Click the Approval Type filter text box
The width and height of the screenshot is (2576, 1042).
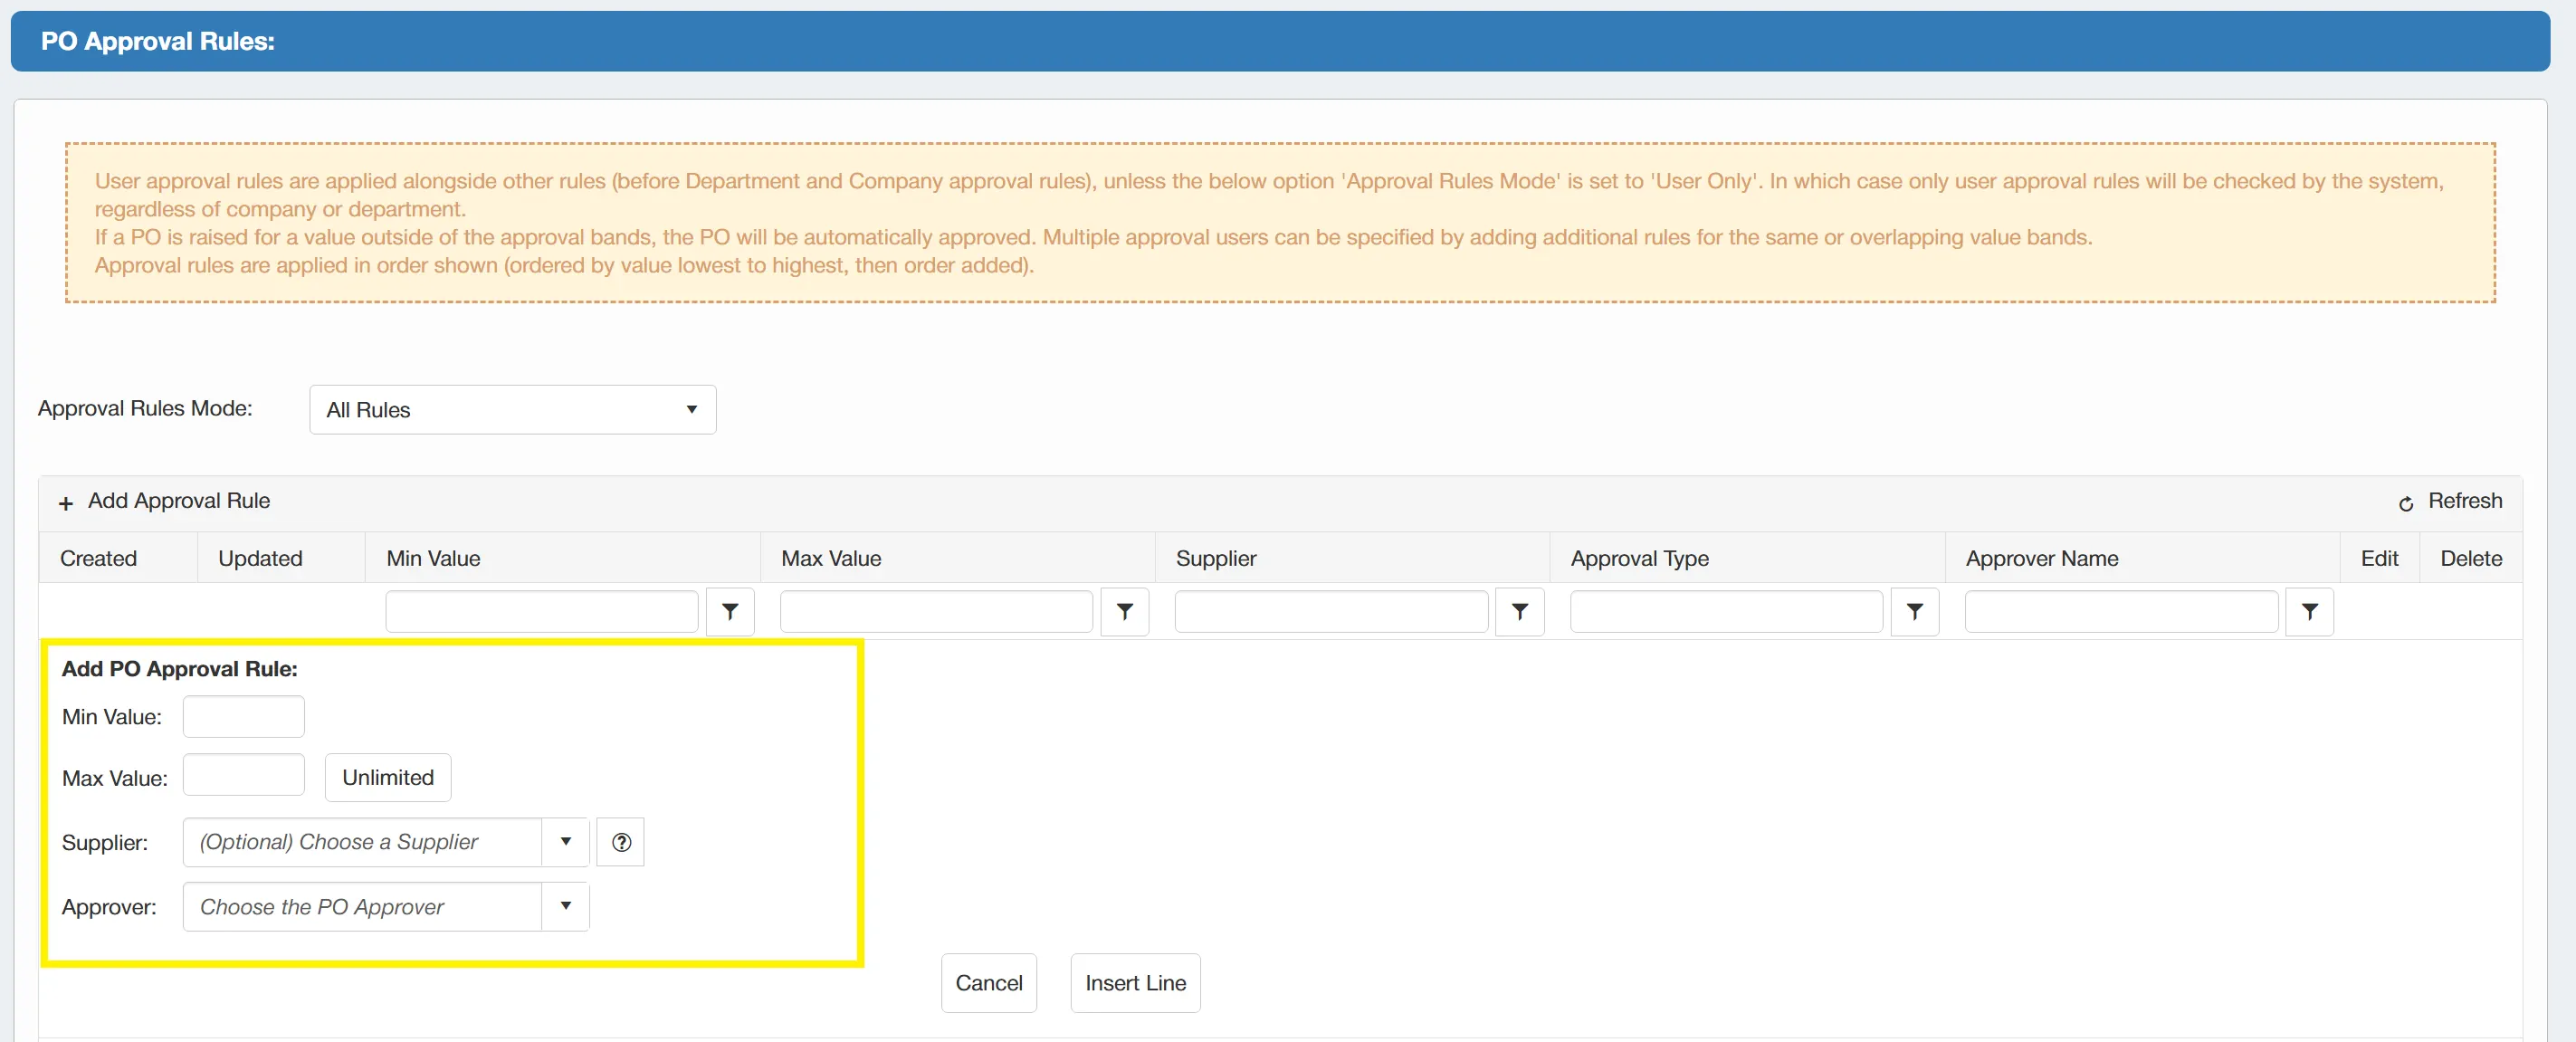(1727, 612)
